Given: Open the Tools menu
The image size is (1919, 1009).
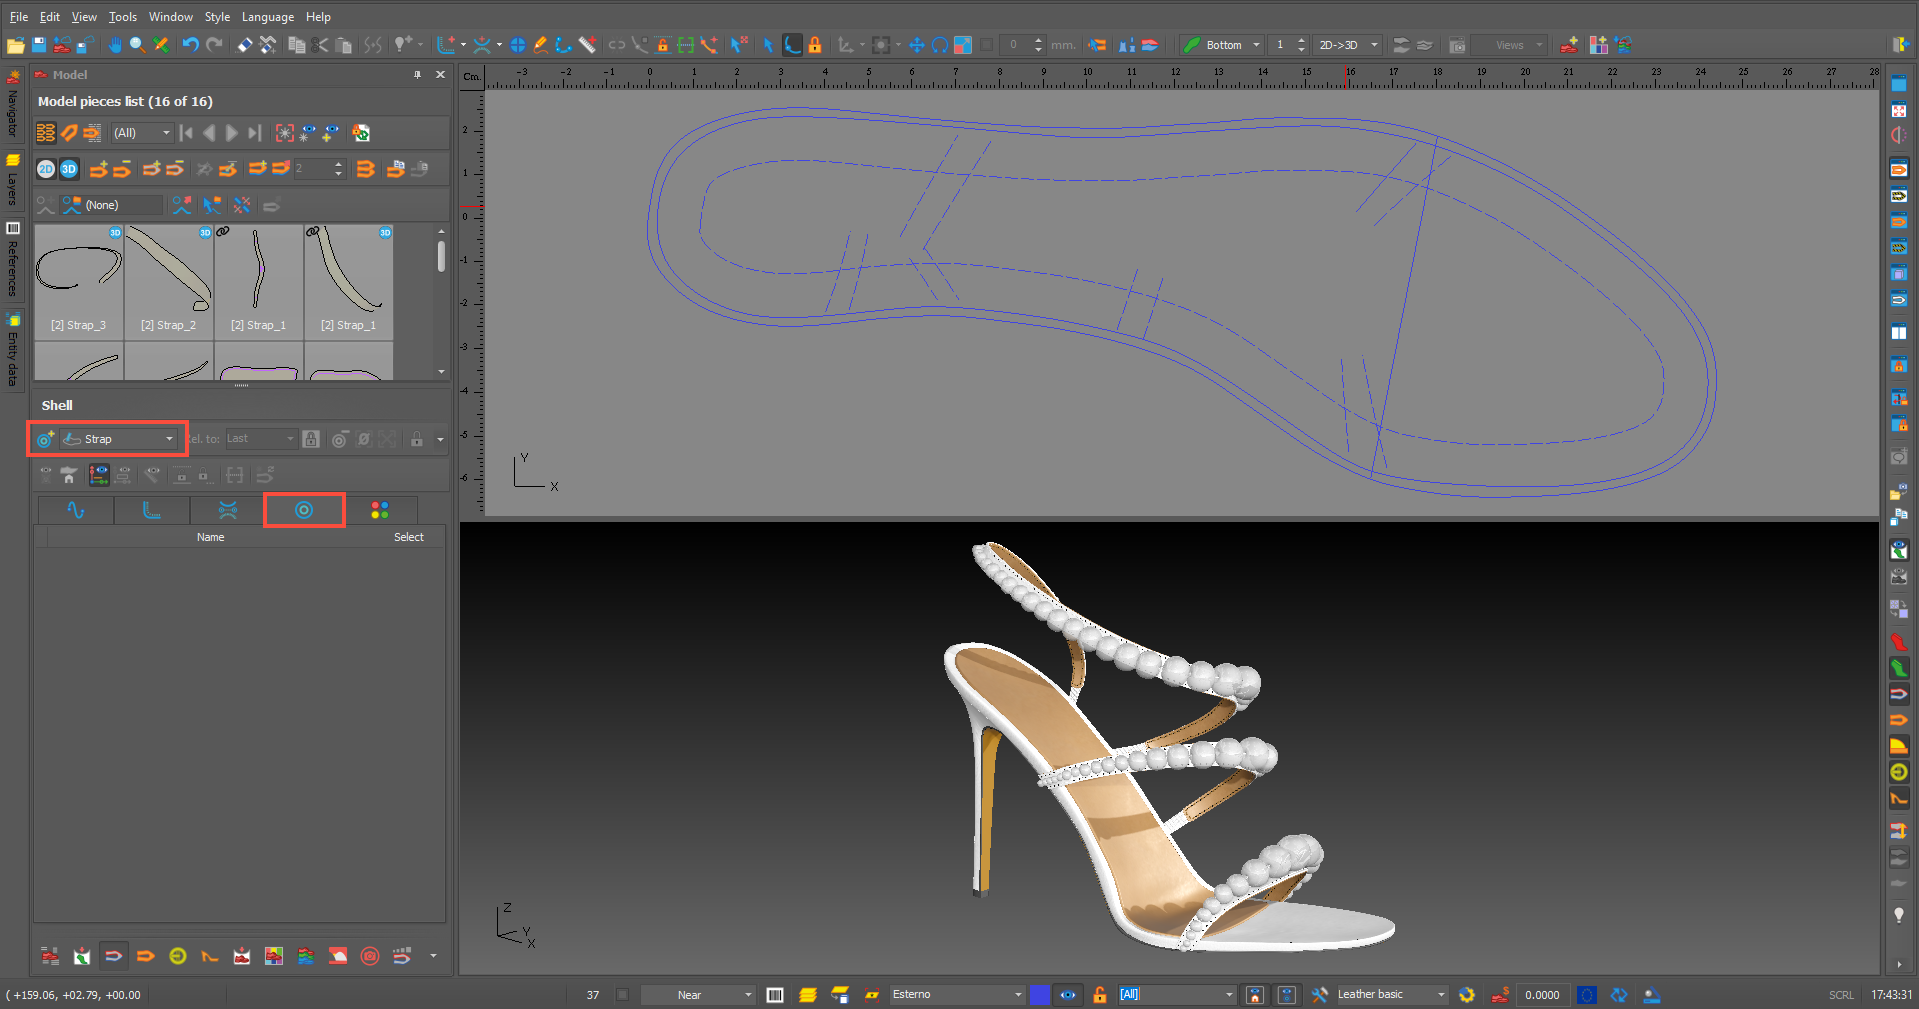Looking at the screenshot, I should (x=123, y=17).
